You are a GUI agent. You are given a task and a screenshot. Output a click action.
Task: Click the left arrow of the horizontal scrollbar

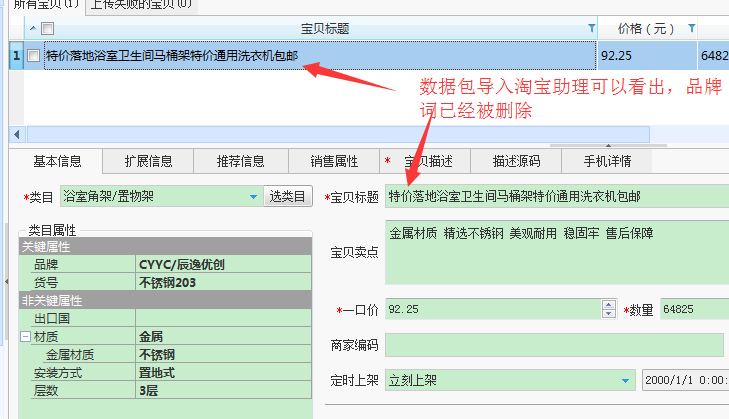pos(16,134)
